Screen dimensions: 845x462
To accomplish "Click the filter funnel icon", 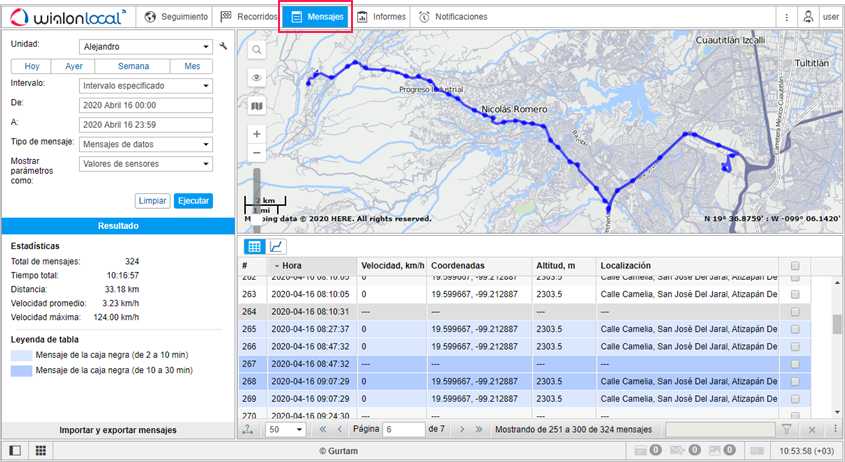I will point(787,429).
